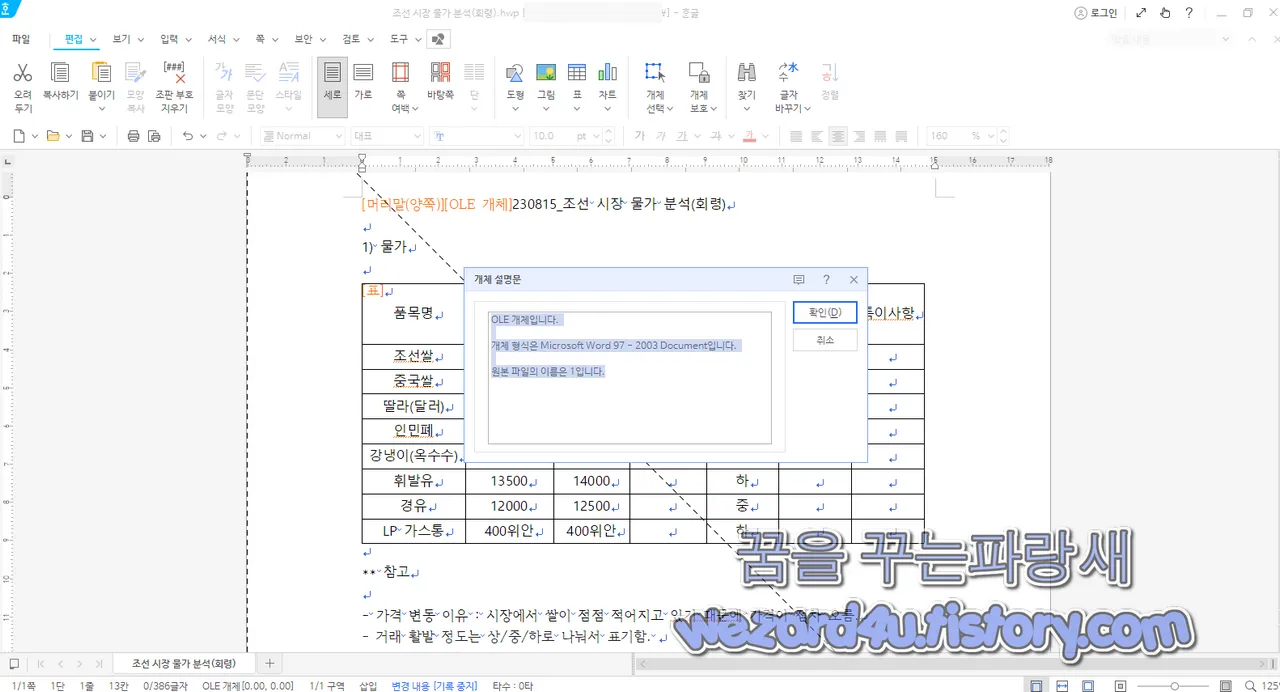This screenshot has width=1280, height=692.
Task: Click the icon right of 도구 menu
Action: 438,39
